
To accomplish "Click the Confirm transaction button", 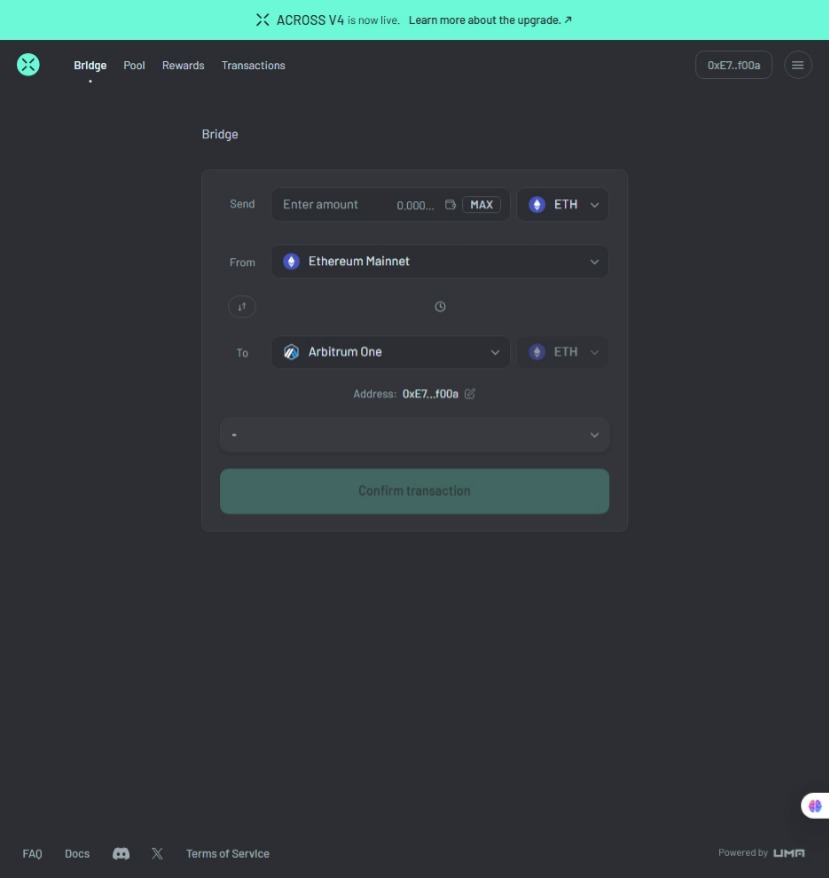I will click(414, 491).
